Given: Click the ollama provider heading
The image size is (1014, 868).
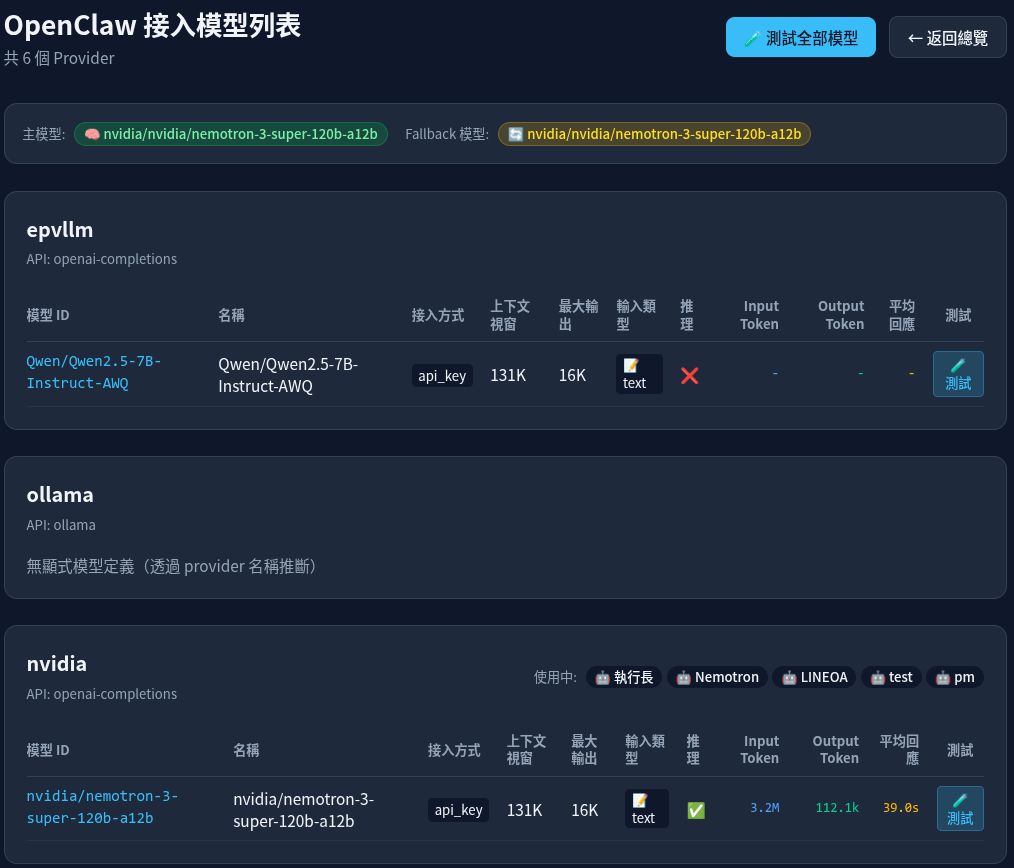Looking at the screenshot, I should 59,495.
